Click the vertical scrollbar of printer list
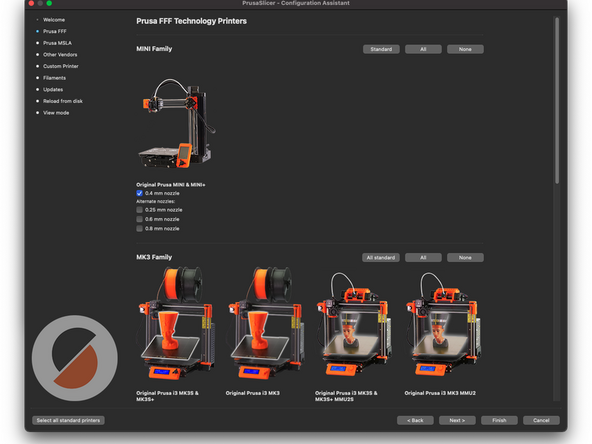 point(557,100)
